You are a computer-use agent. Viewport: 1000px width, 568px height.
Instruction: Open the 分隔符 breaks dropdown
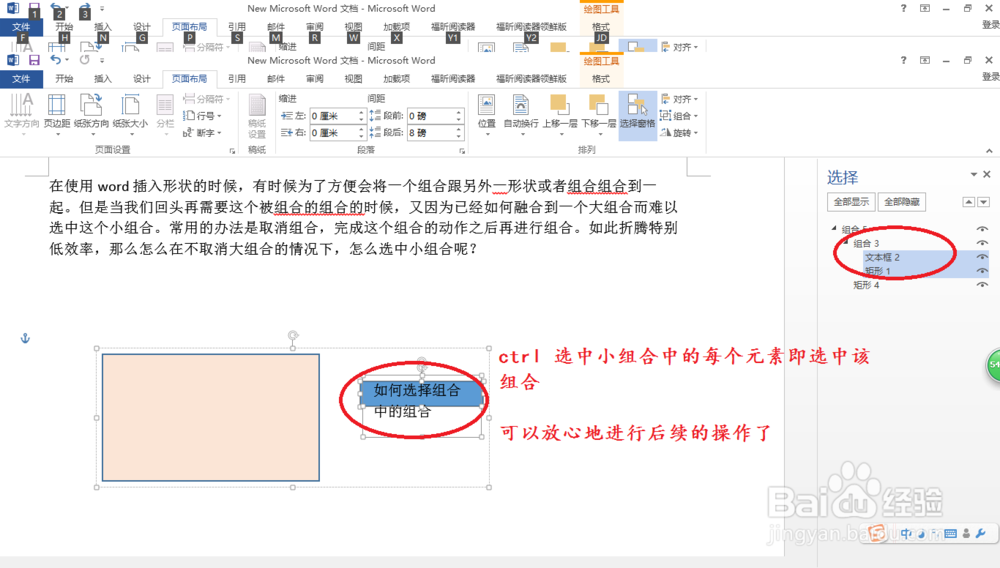point(207,99)
